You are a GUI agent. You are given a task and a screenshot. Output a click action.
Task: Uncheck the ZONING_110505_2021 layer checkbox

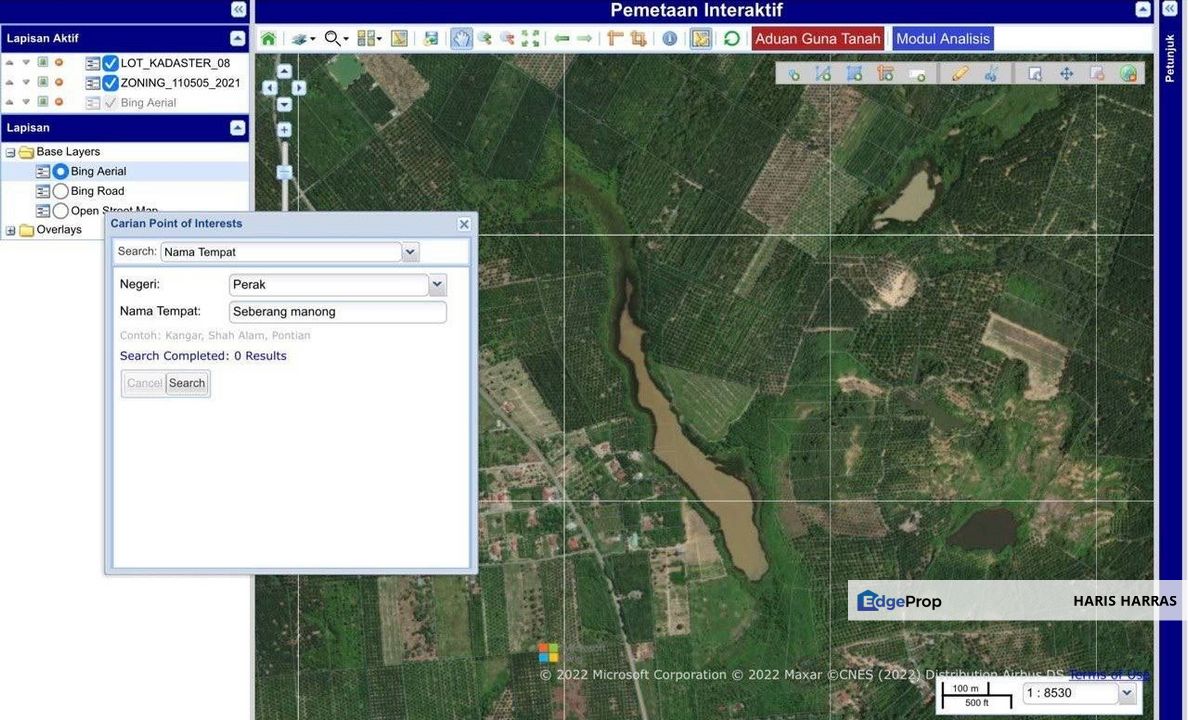tap(110, 83)
